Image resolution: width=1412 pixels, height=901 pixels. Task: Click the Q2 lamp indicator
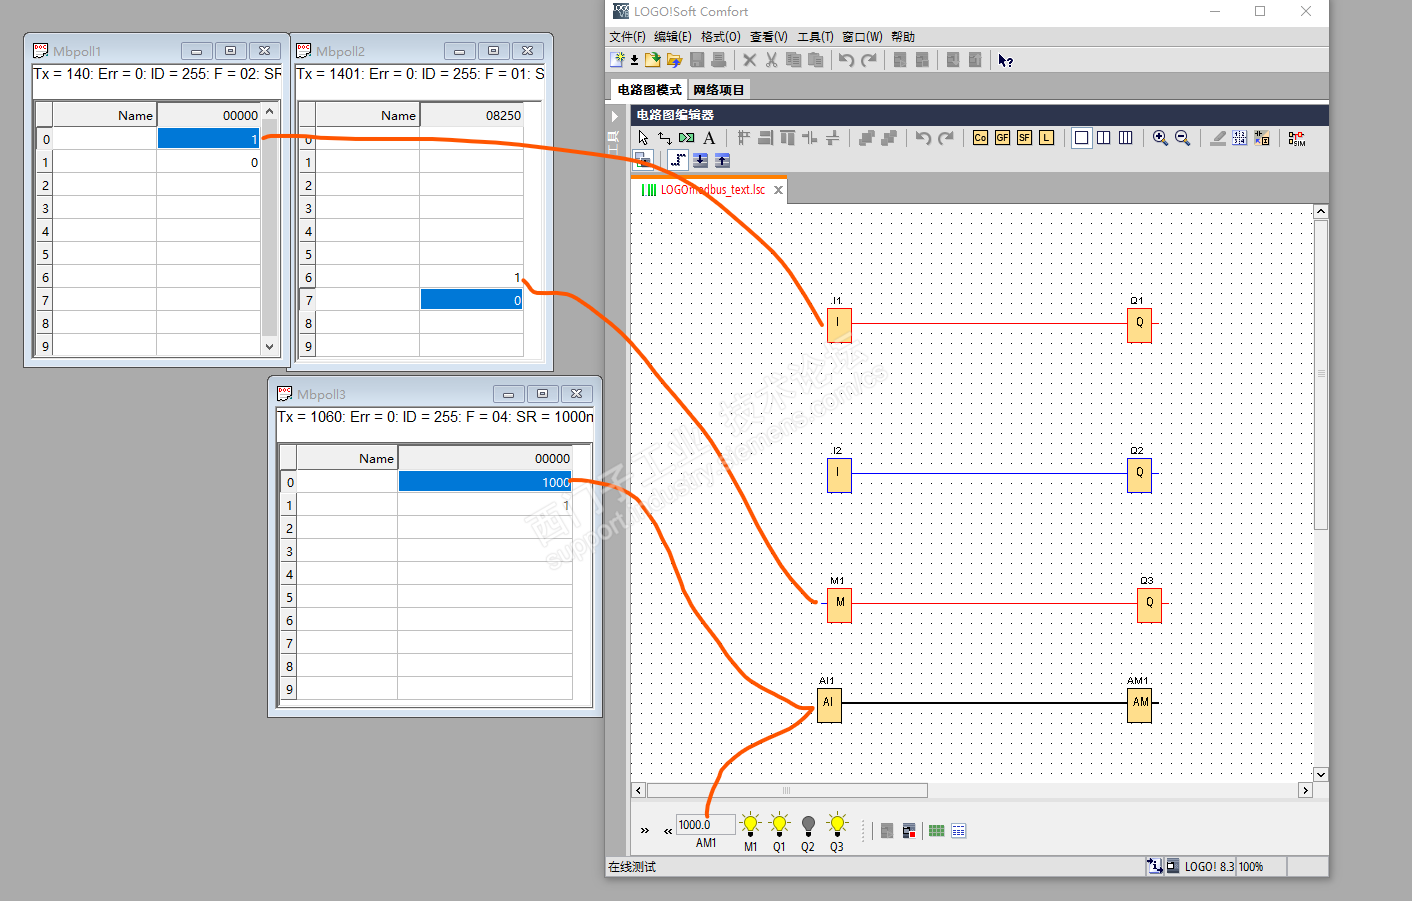coord(808,825)
